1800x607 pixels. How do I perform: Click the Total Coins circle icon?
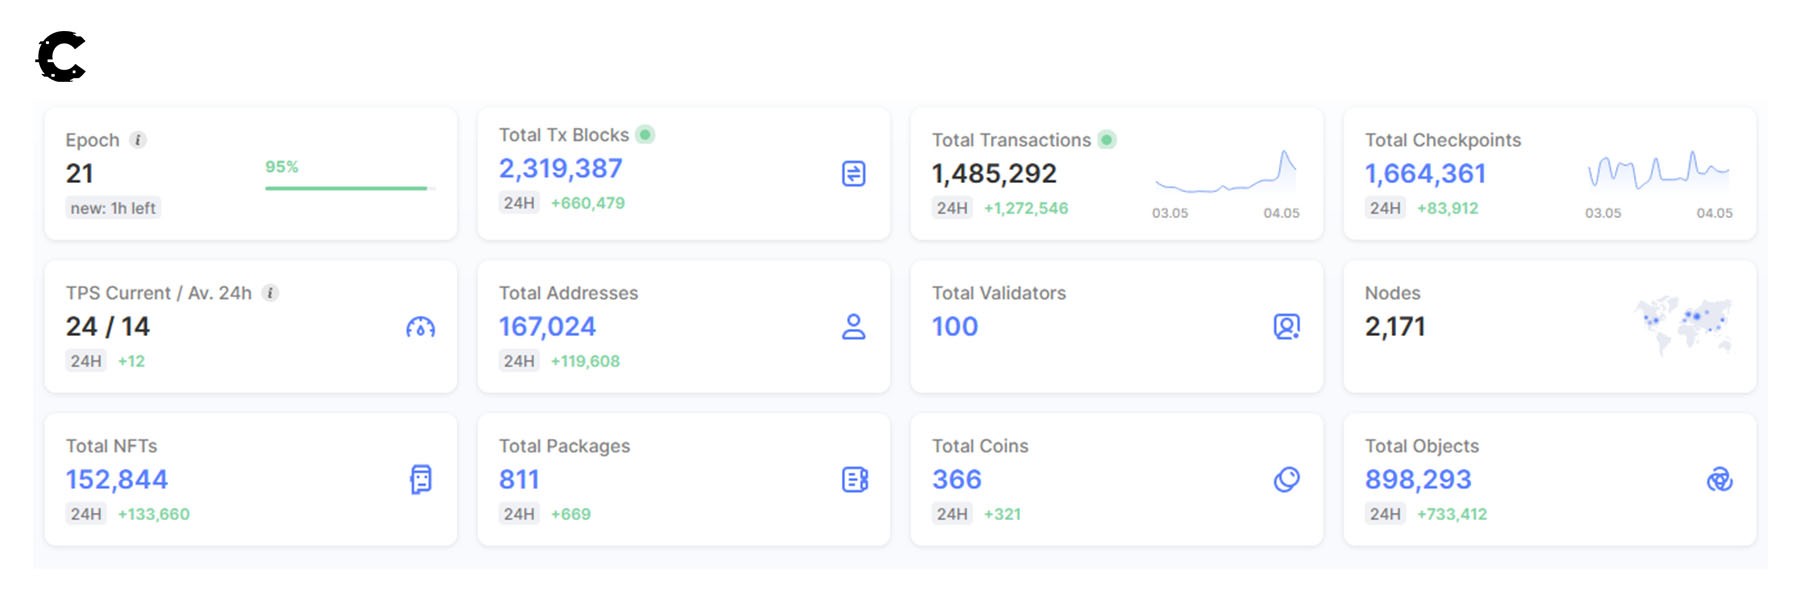coord(1286,480)
